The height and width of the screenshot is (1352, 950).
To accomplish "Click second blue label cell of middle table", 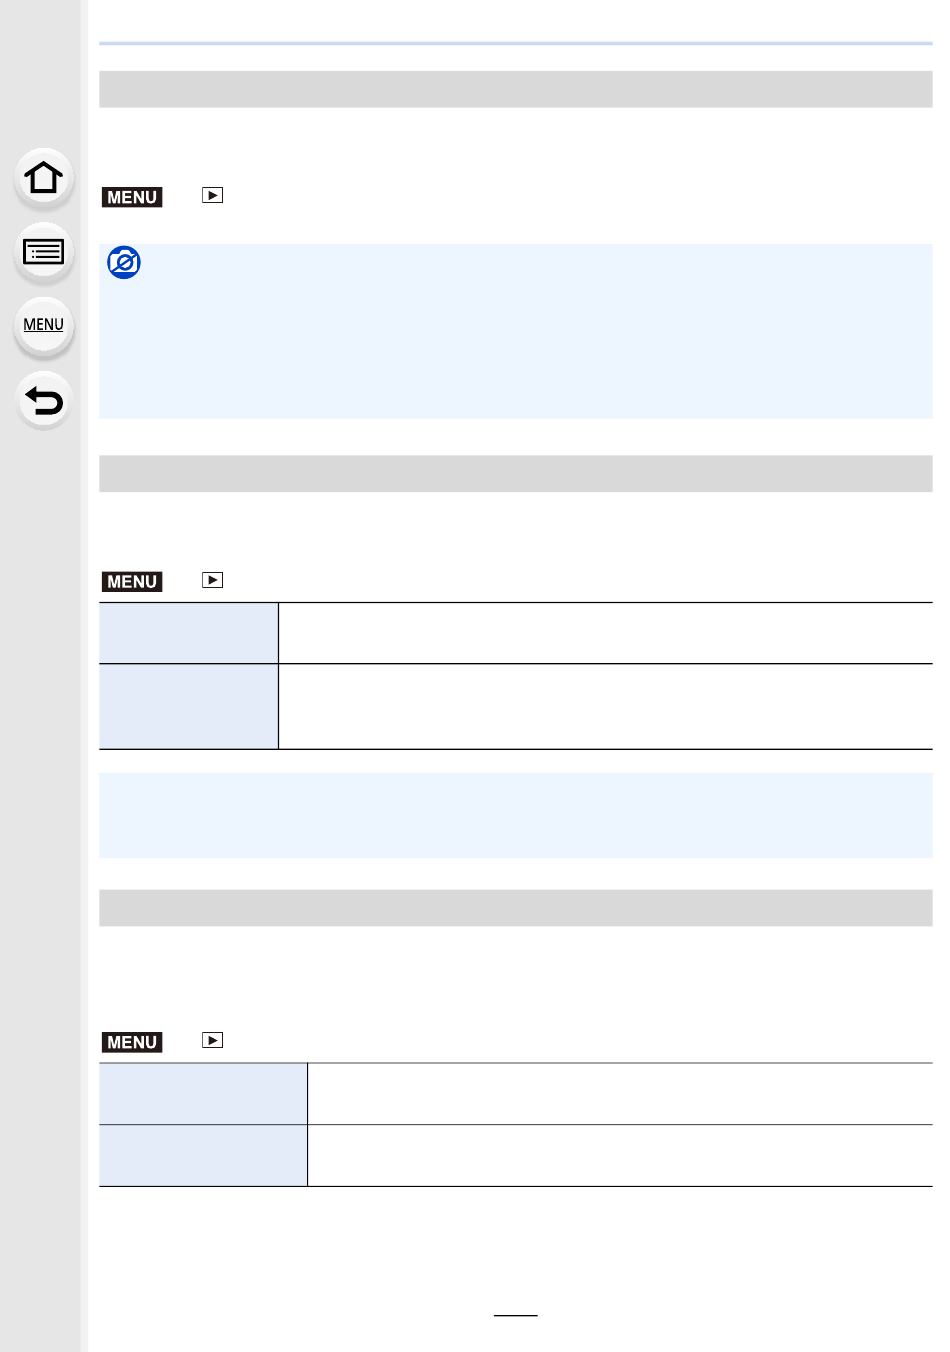I will click(x=189, y=706).
